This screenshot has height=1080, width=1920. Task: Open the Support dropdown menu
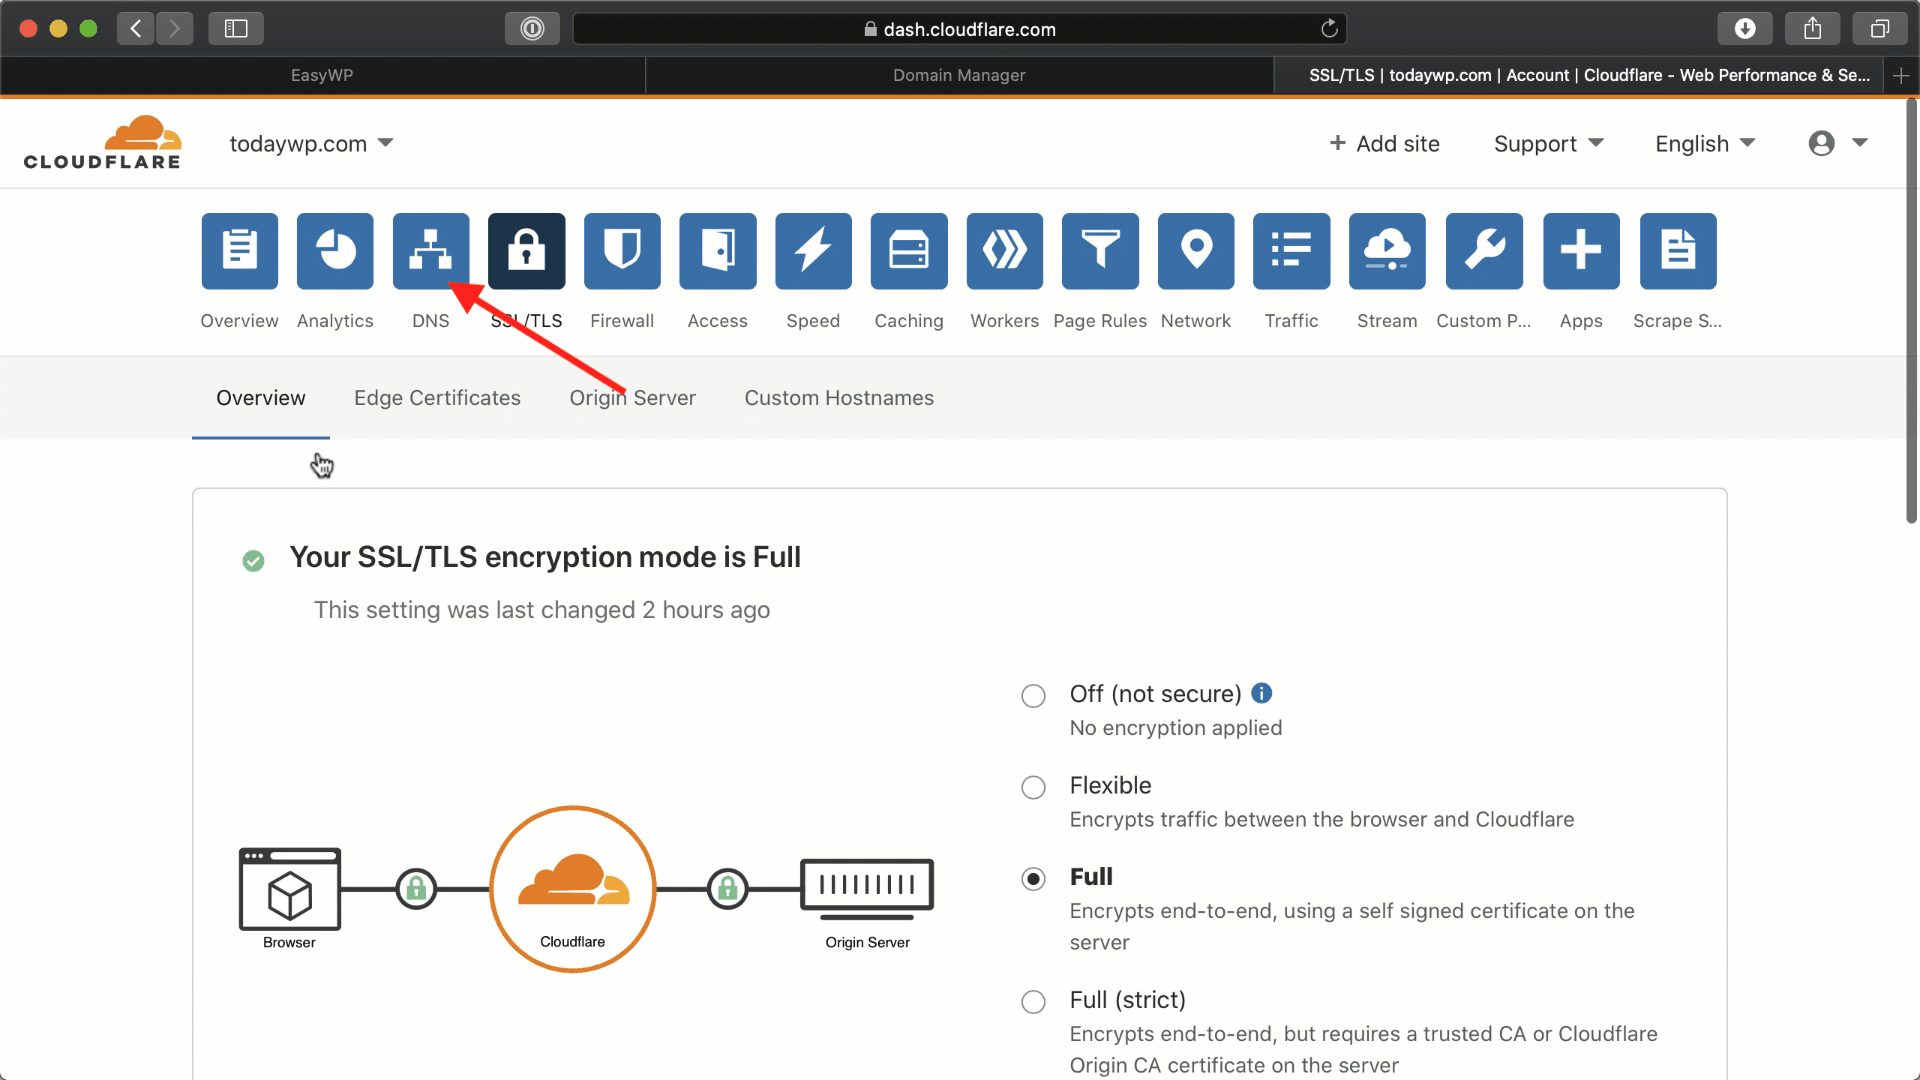click(1548, 144)
